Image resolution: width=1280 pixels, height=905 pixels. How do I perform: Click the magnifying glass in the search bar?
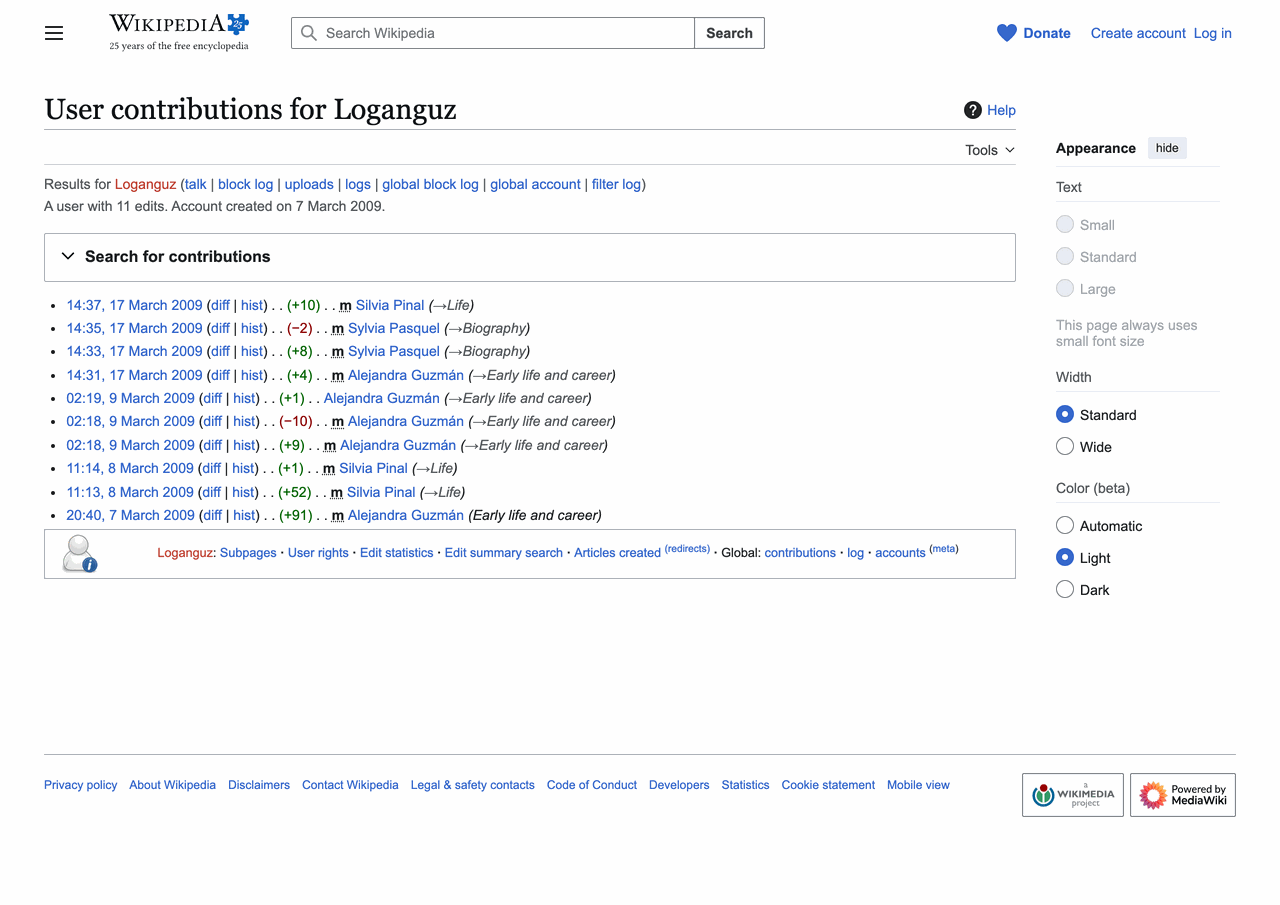pos(308,33)
